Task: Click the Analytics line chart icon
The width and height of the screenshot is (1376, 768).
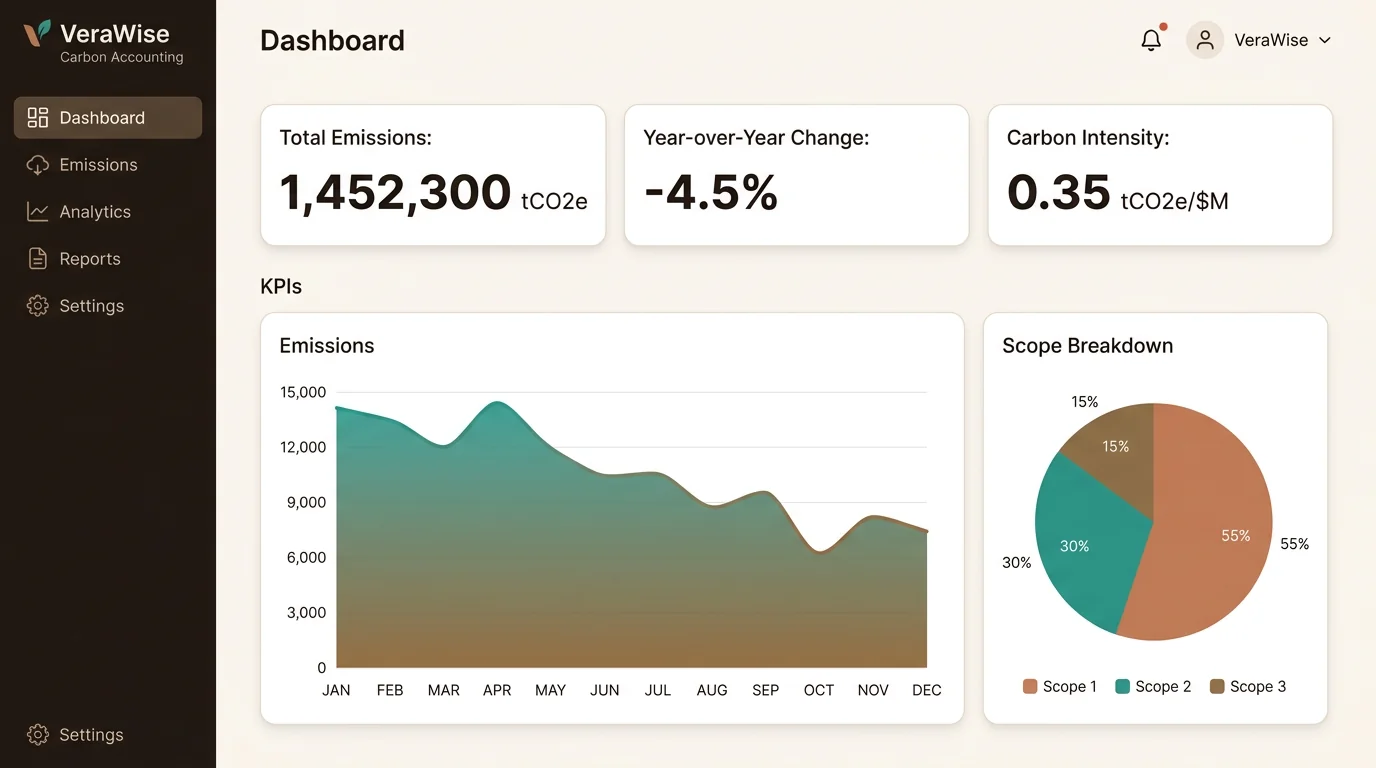Action: pos(37,212)
